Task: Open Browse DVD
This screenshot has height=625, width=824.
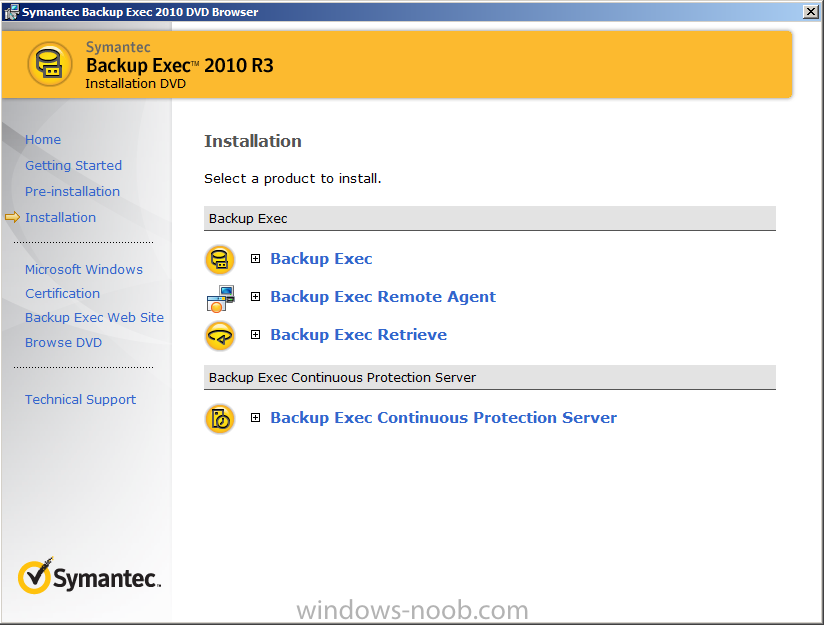Action: click(x=64, y=342)
